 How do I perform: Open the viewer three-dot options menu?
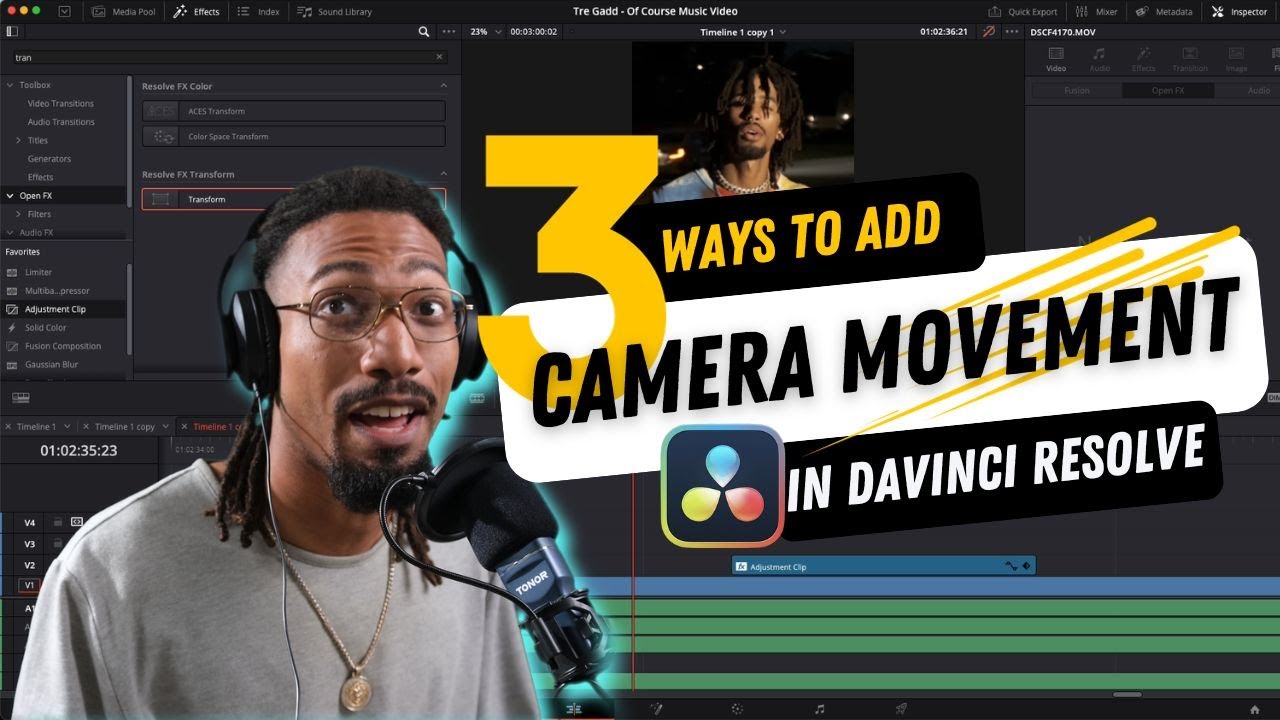[1011, 32]
